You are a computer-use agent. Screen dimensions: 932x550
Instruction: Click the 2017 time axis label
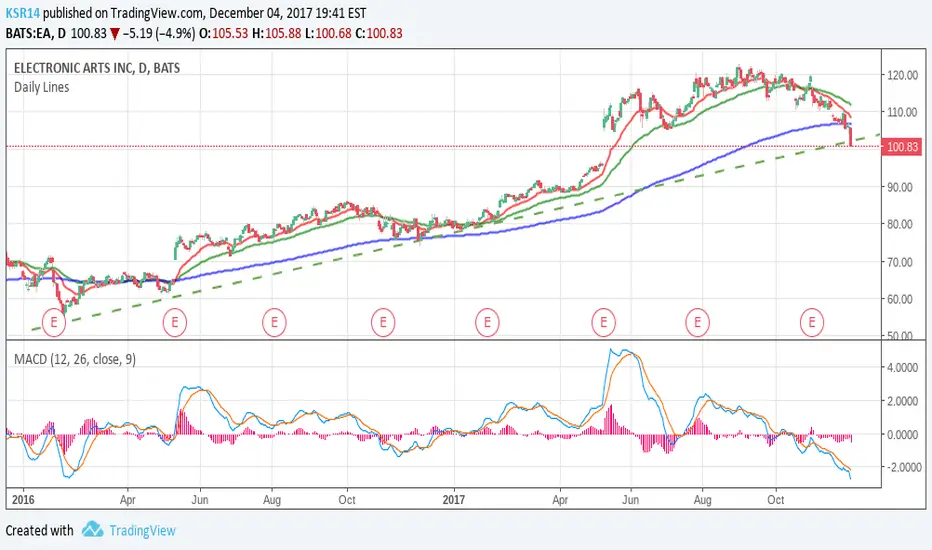pos(454,499)
